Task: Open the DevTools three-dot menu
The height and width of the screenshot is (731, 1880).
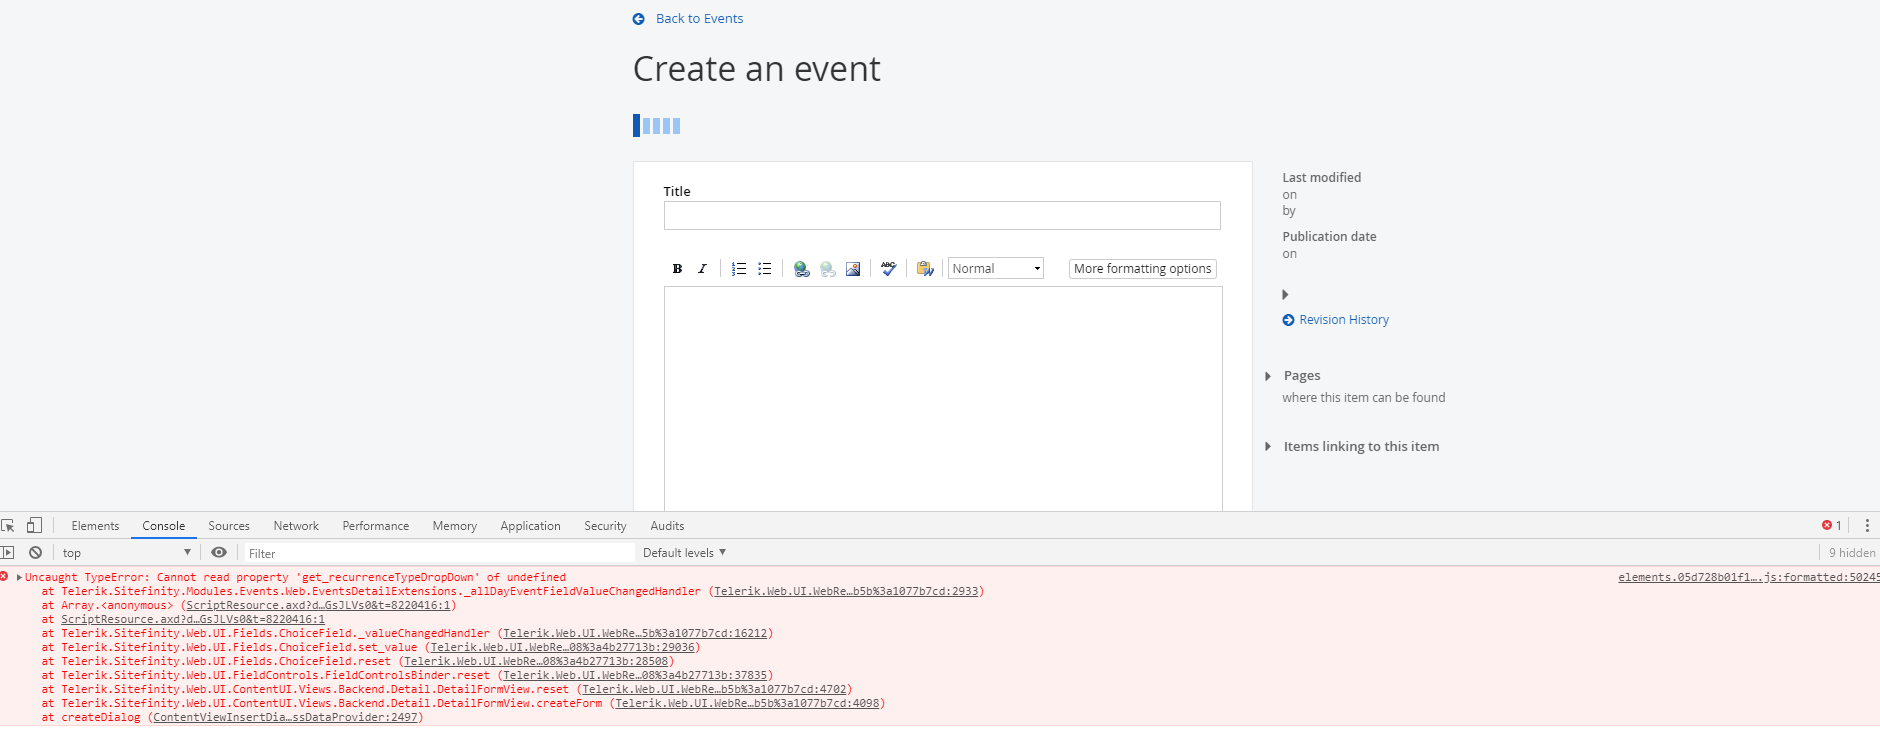Action: pyautogui.click(x=1867, y=525)
